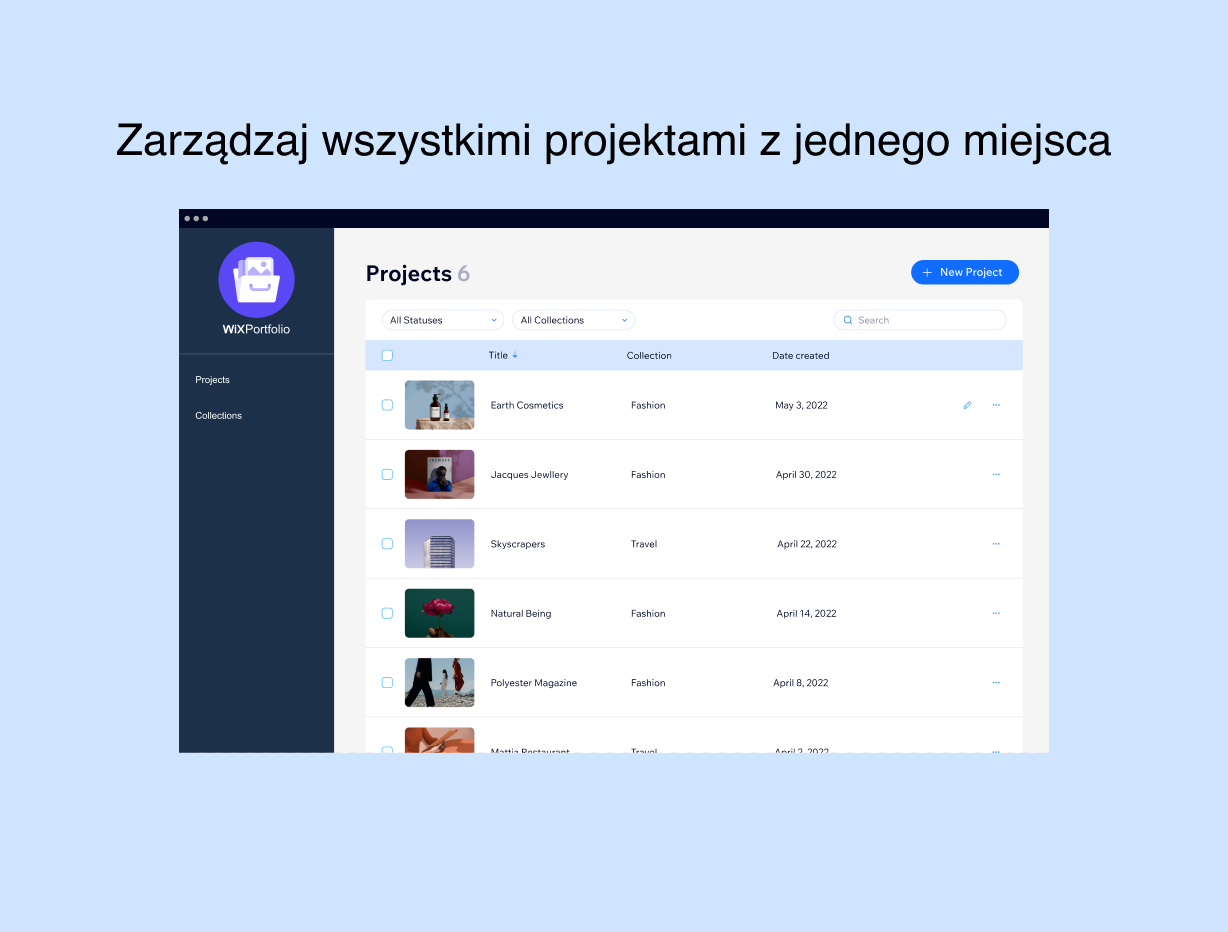Click the Collection column header

pos(649,355)
